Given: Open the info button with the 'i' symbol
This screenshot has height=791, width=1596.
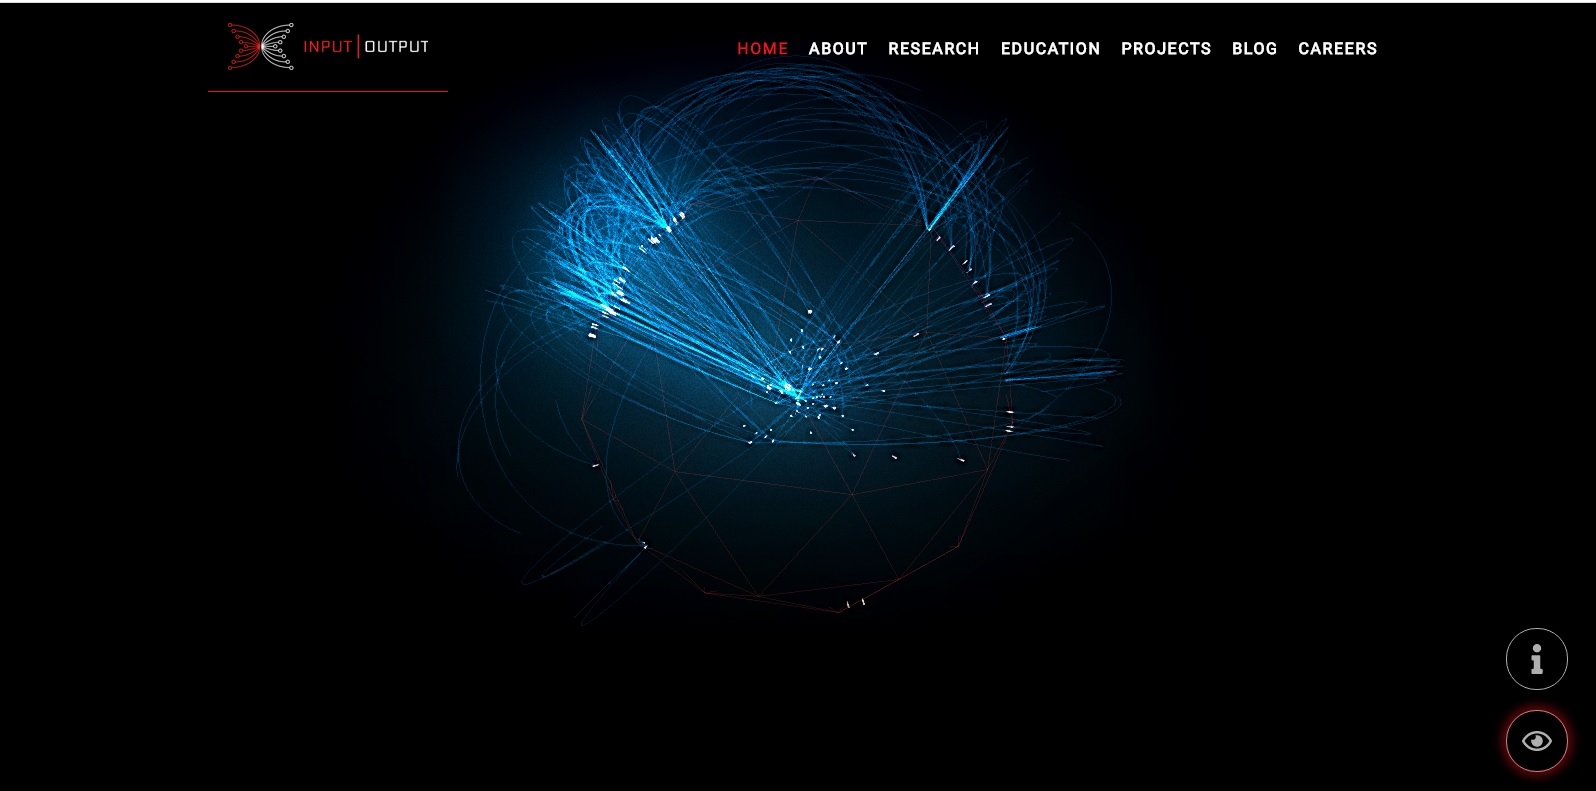Looking at the screenshot, I should 1536,659.
